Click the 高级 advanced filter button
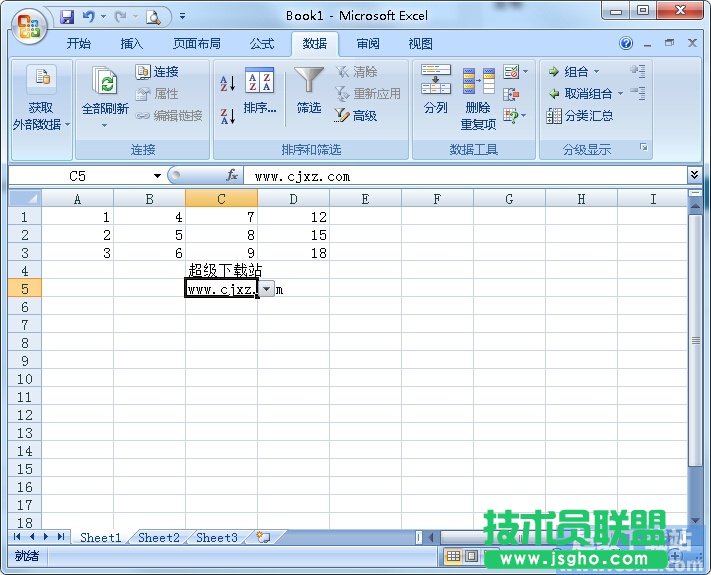 point(356,116)
